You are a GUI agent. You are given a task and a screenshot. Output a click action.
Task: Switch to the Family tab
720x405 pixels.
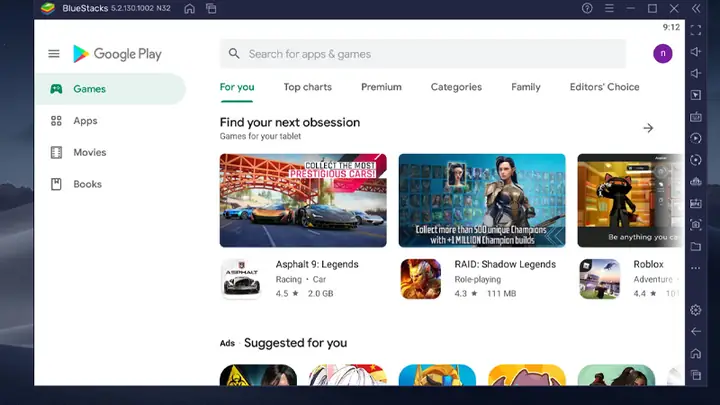pyautogui.click(x=526, y=87)
